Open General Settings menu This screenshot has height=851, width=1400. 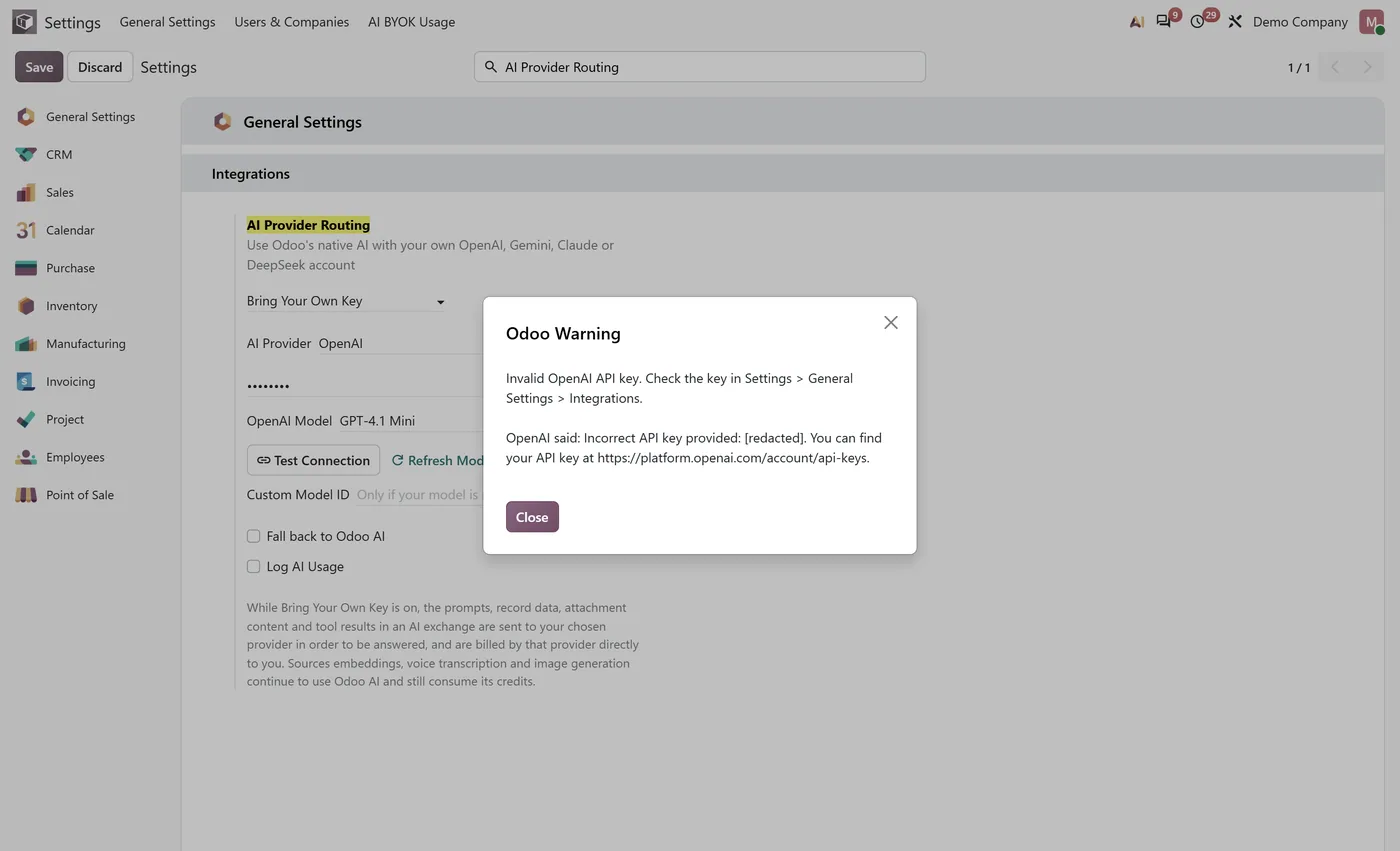167,21
